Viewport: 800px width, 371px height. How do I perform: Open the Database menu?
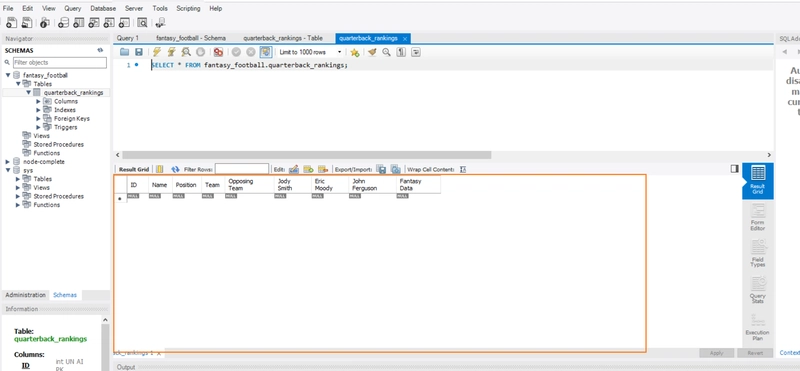(x=103, y=9)
